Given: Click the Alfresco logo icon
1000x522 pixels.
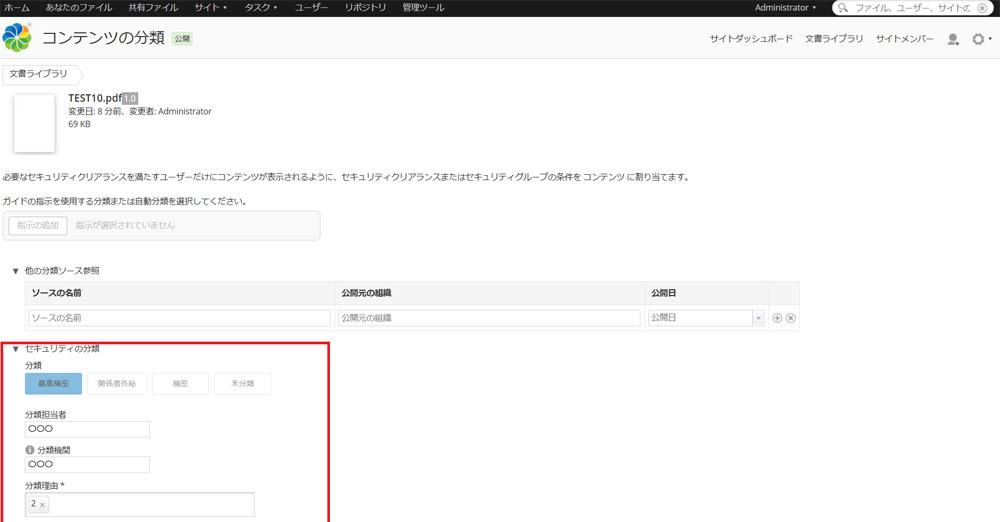Looking at the screenshot, I should 17,38.
